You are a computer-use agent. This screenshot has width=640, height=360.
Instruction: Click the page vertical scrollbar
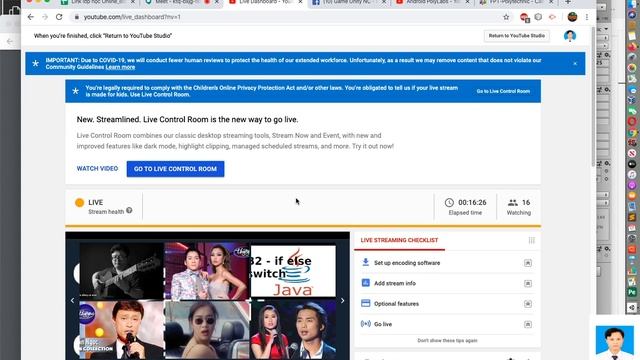point(593,97)
